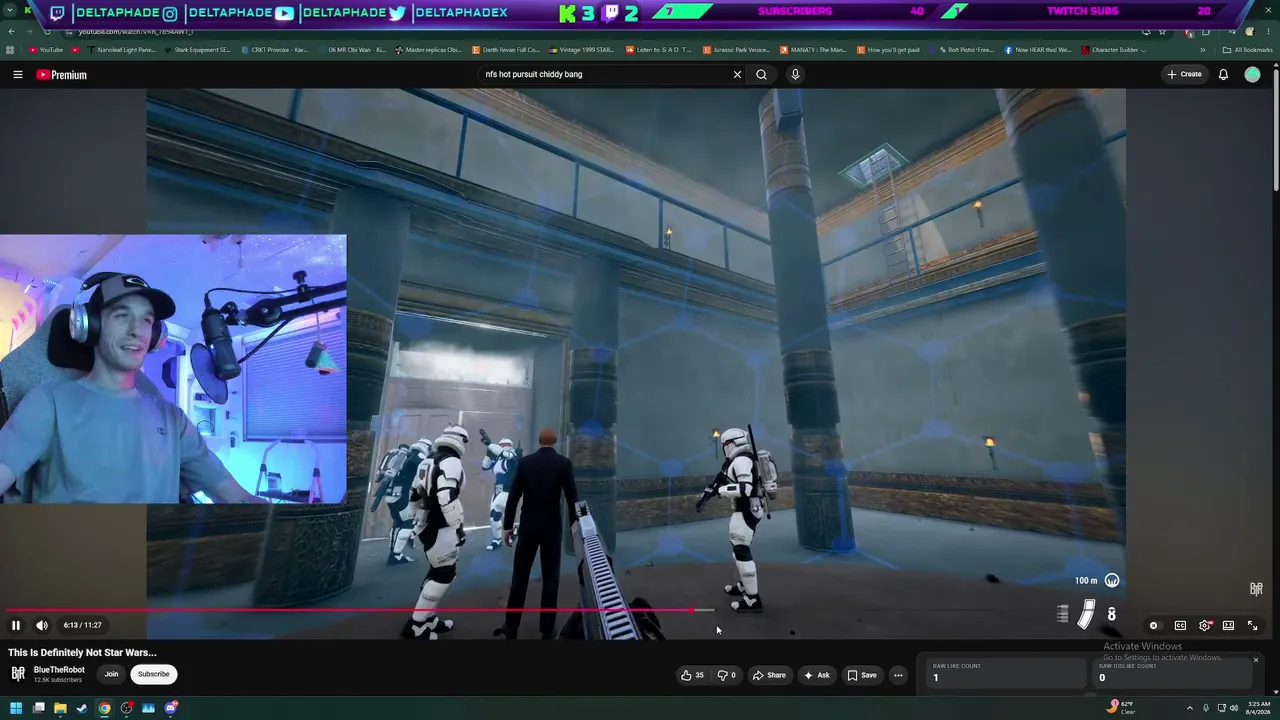
Task: Open Steam from the taskbar
Action: tap(82, 708)
